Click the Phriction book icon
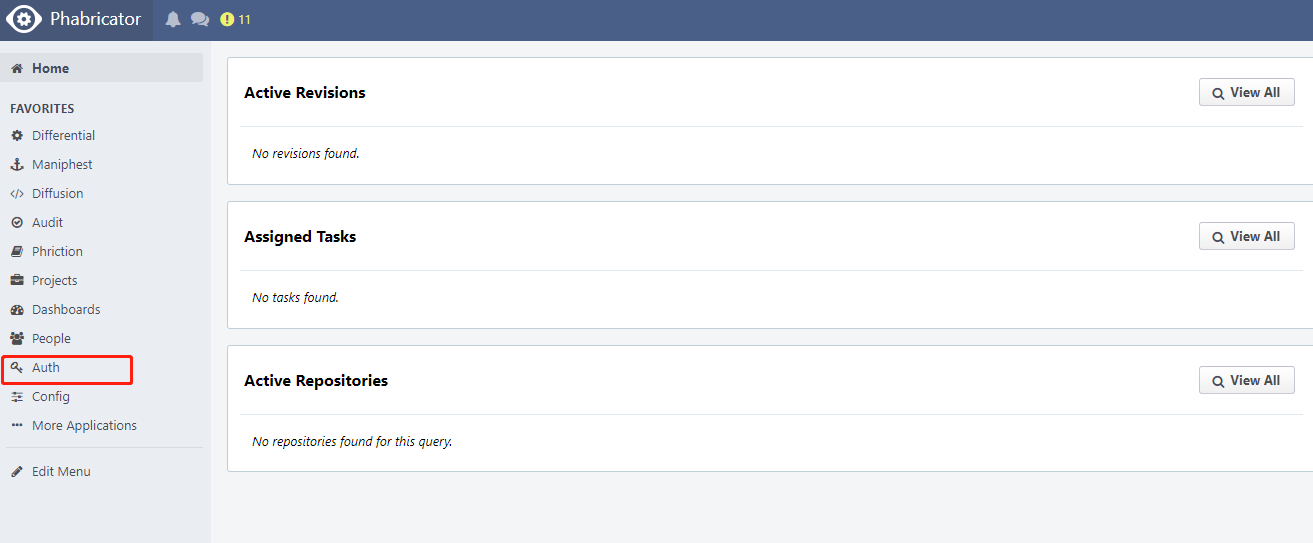Screen dimensions: 1313x543 (x=17, y=251)
